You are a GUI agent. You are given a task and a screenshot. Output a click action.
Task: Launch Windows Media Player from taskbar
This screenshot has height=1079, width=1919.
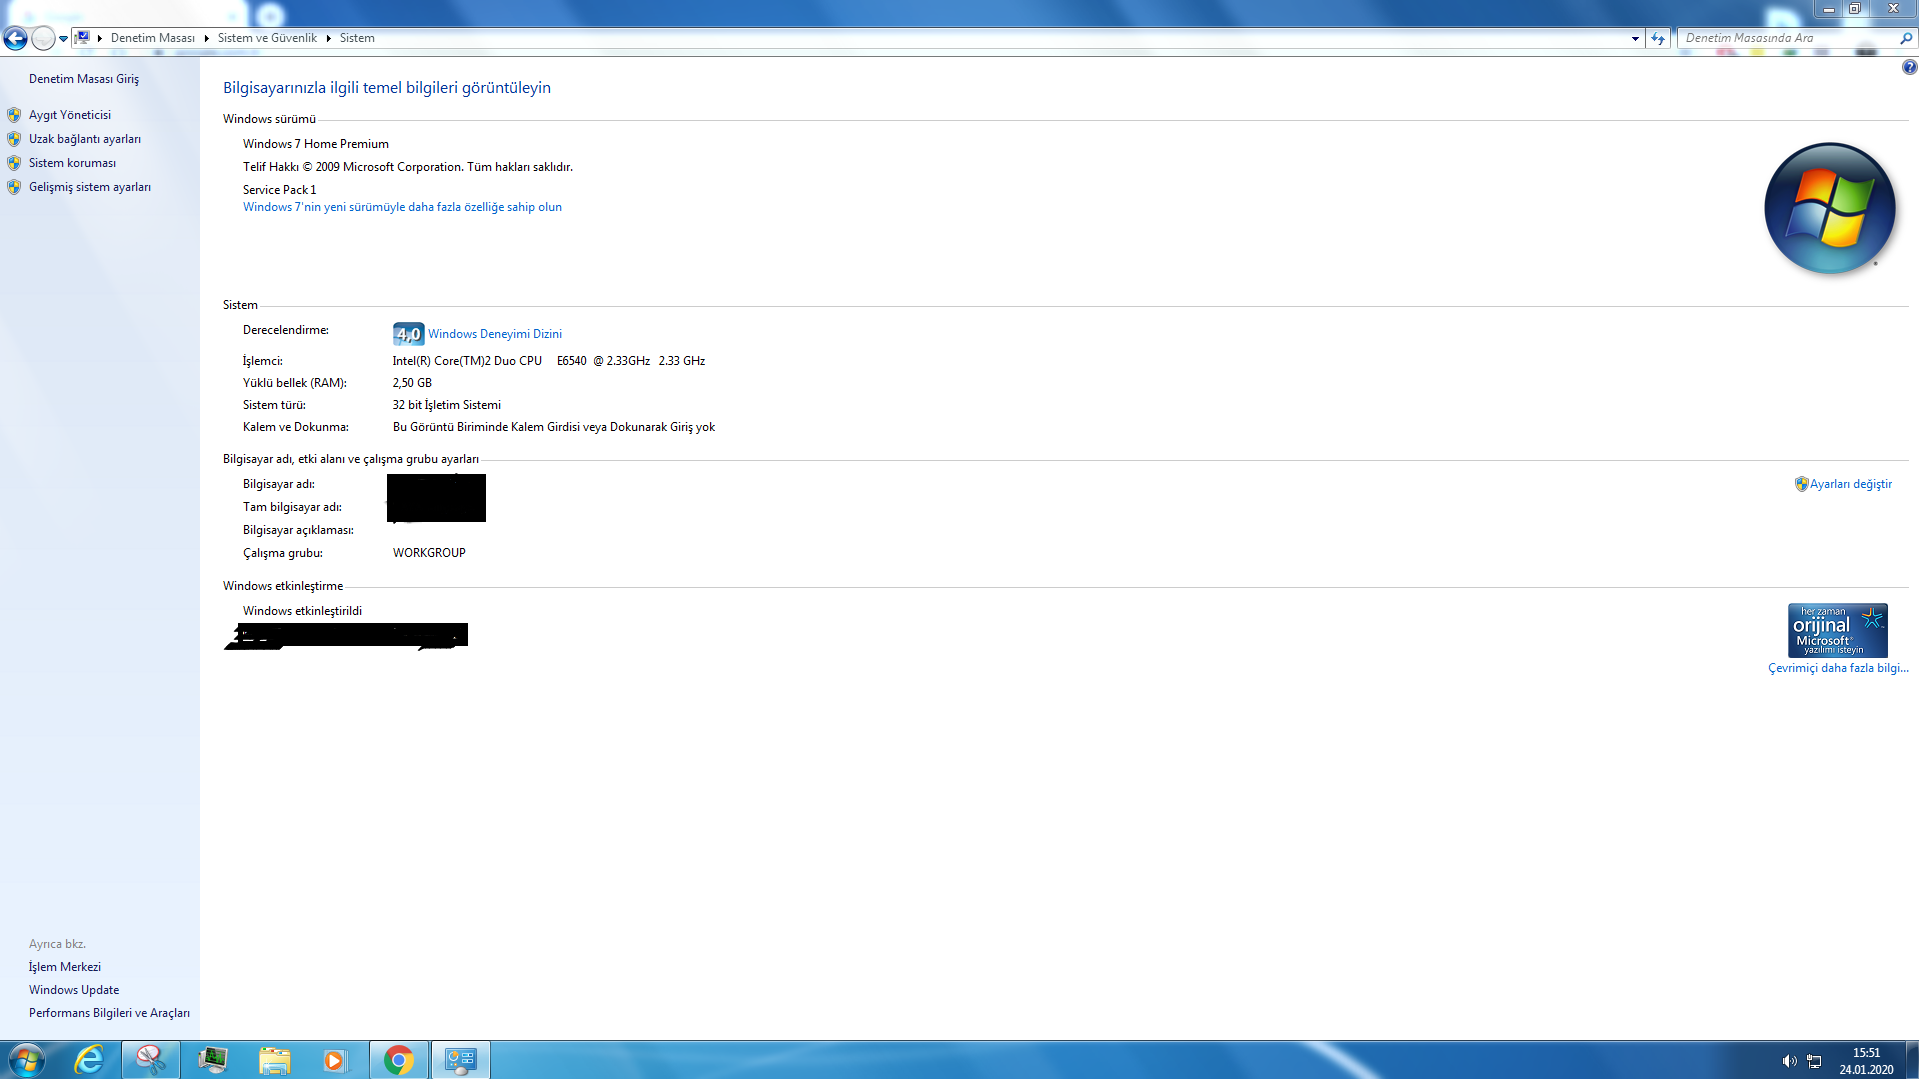336,1060
